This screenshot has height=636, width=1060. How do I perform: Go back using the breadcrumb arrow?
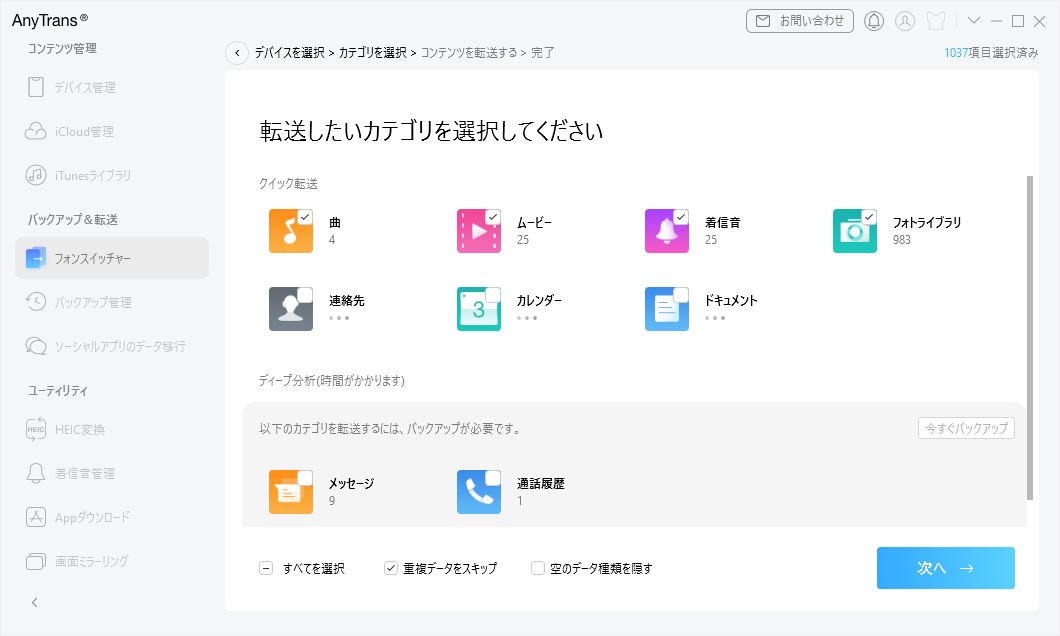tap(237, 53)
